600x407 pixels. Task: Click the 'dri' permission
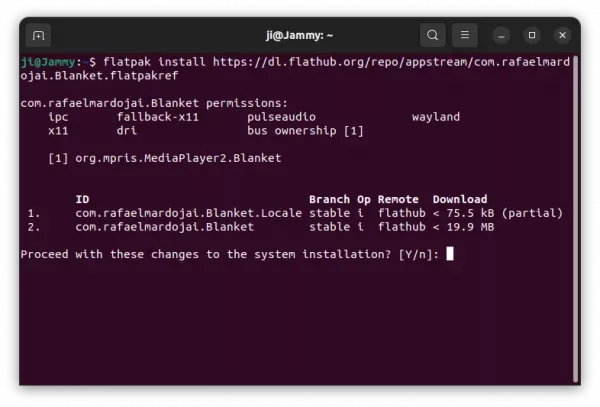[x=127, y=131]
